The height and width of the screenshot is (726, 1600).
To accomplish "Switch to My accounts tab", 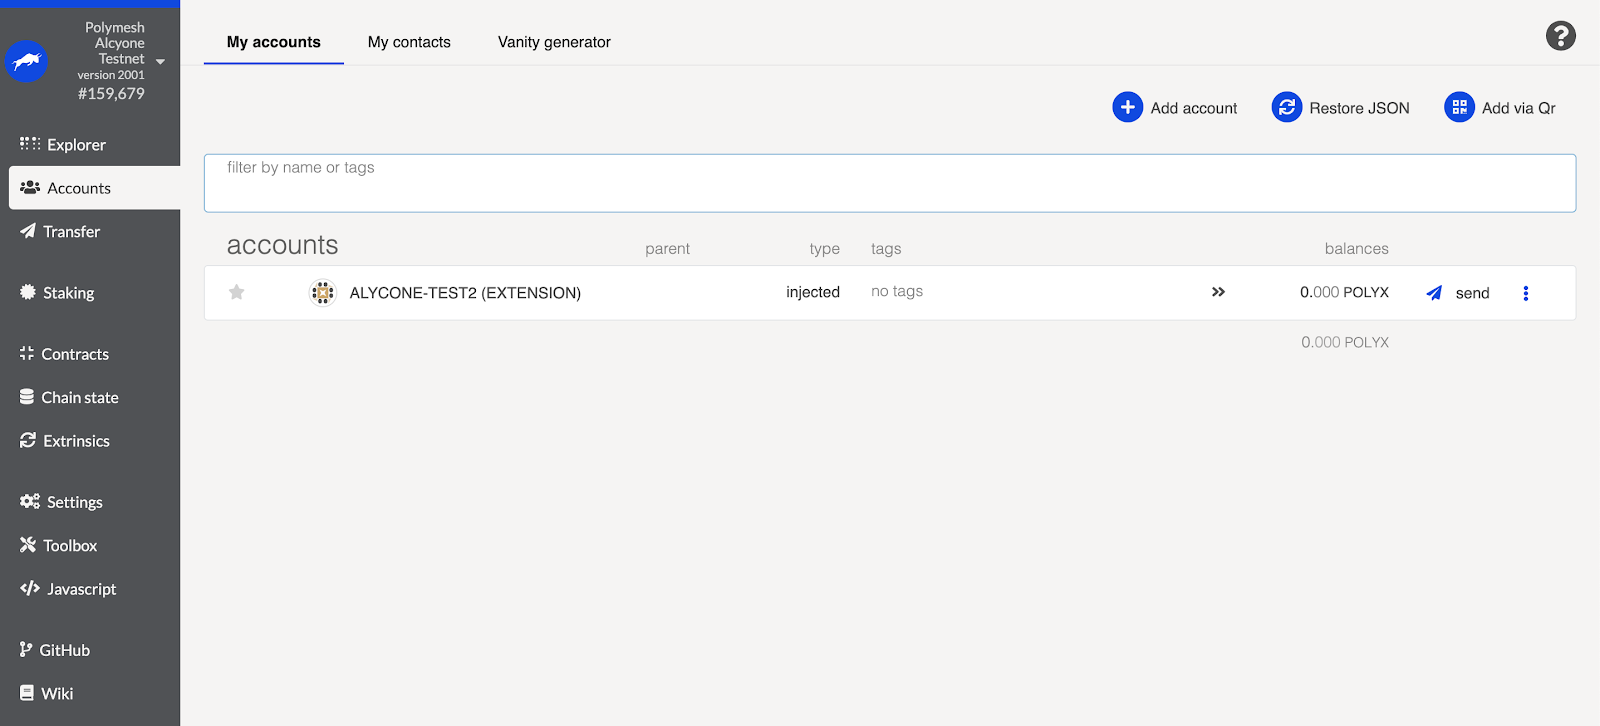I will [274, 42].
